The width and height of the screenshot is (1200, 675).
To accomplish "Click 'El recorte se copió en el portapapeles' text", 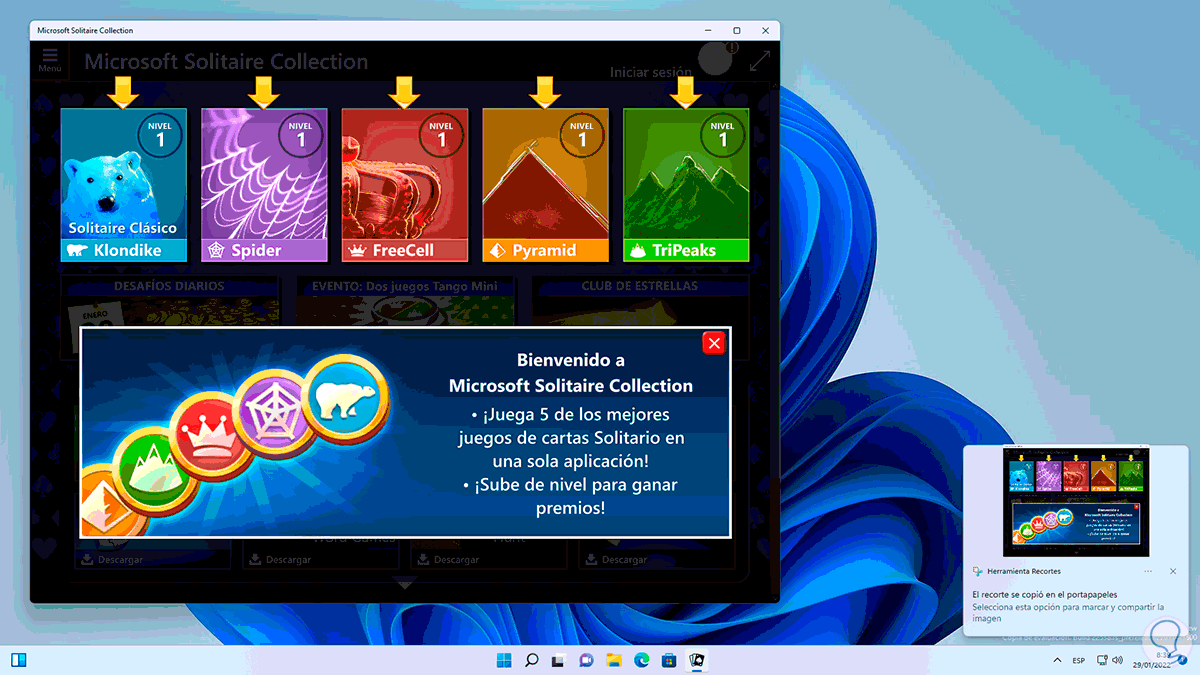I will click(1044, 594).
